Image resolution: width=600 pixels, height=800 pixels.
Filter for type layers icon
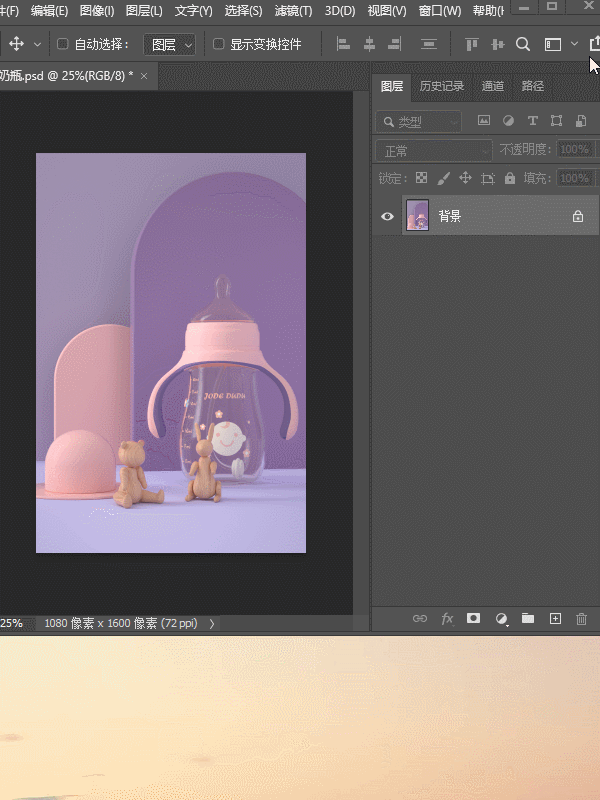coord(533,120)
